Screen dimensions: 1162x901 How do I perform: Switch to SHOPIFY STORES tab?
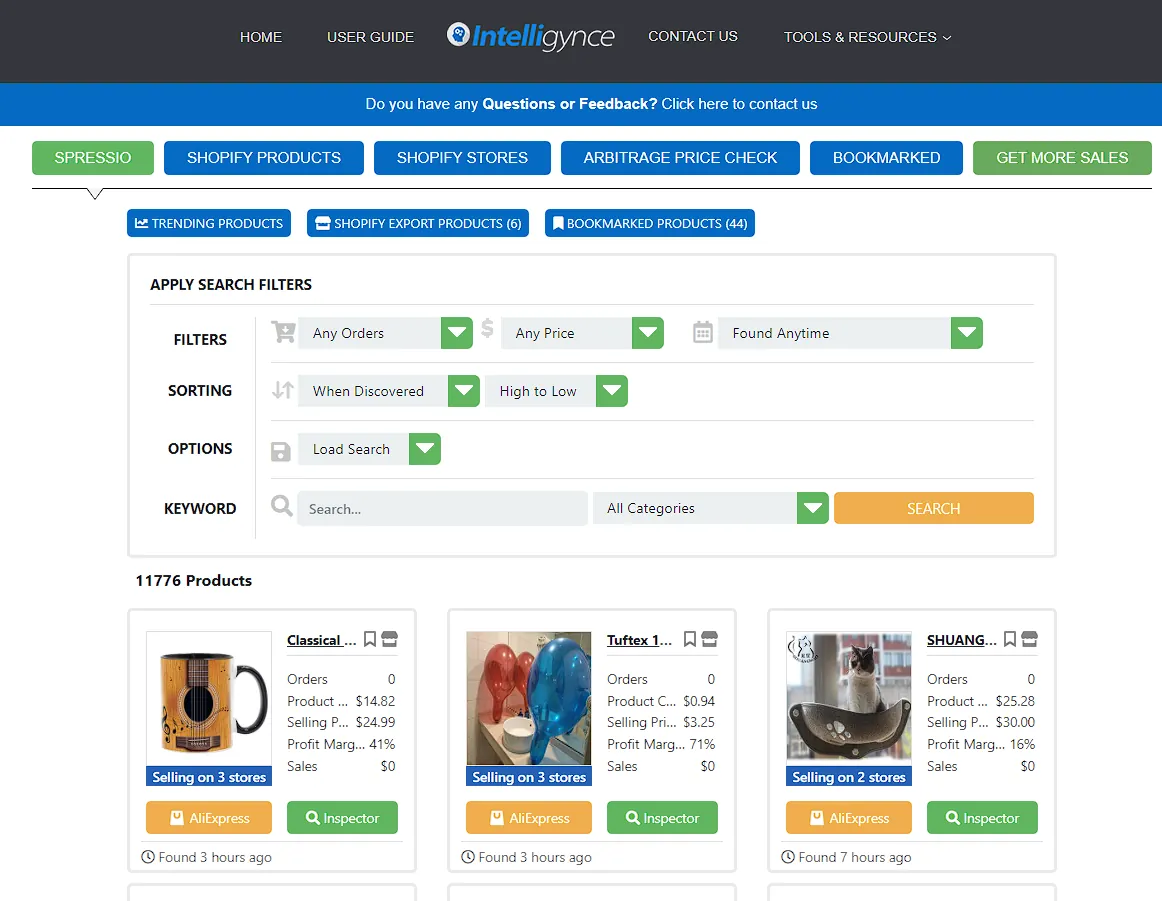462,158
